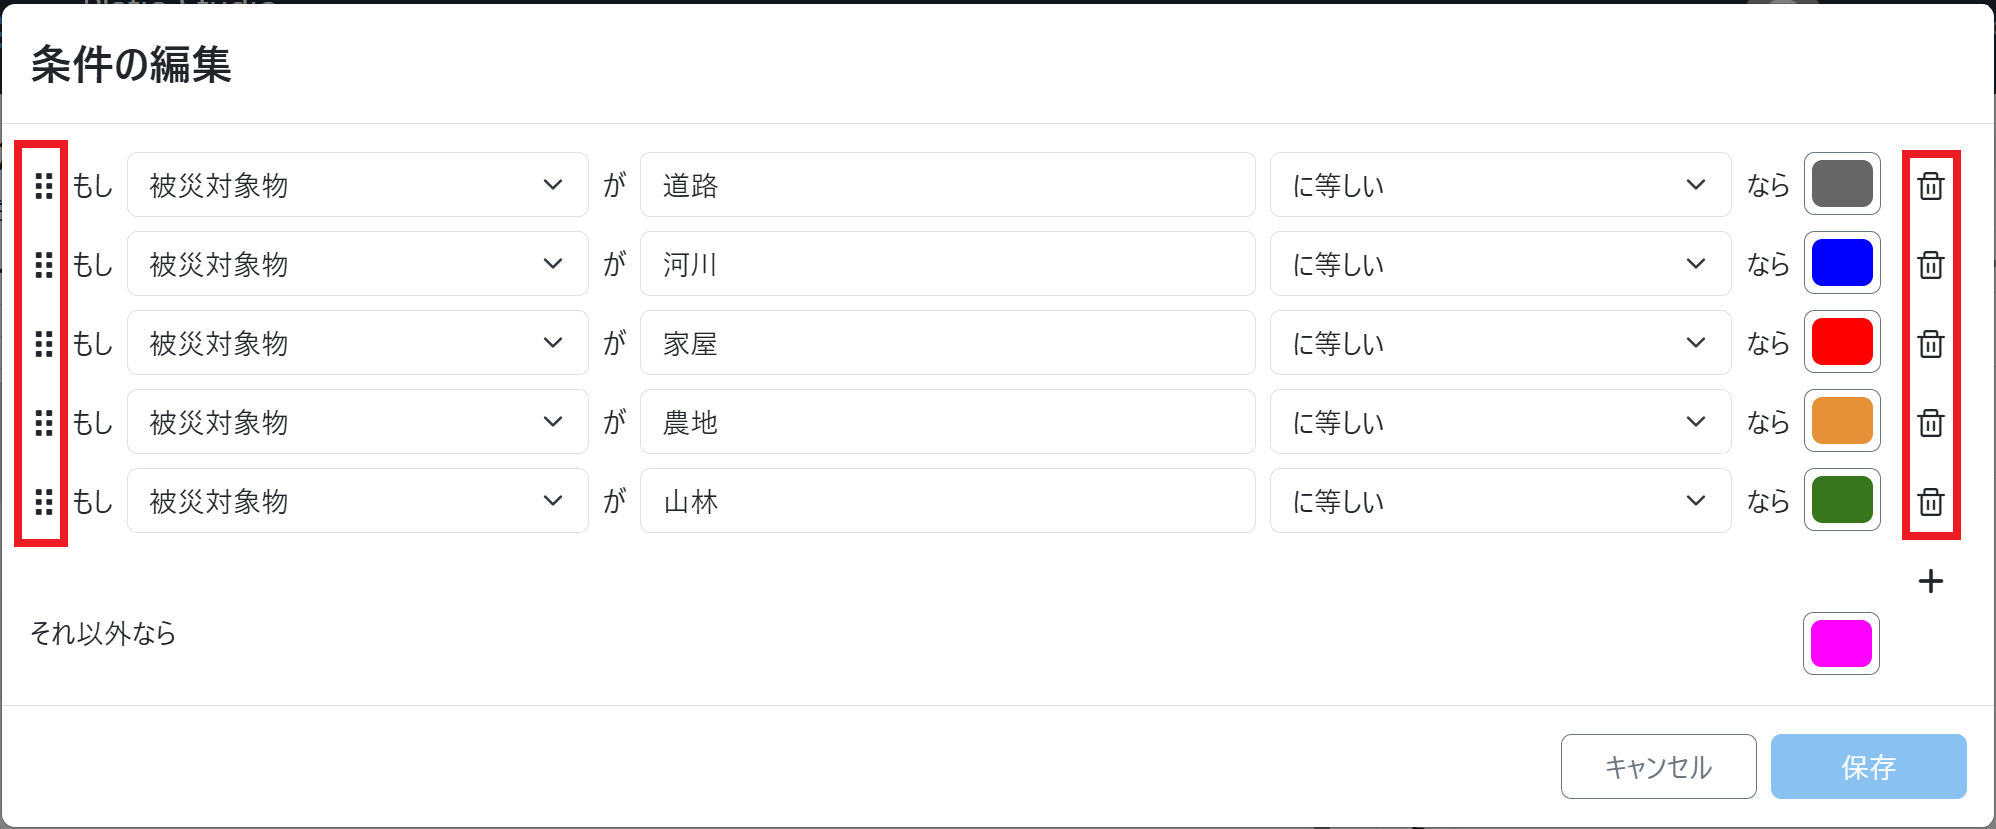
Task: Add a new condition with plus icon
Action: 1931,581
